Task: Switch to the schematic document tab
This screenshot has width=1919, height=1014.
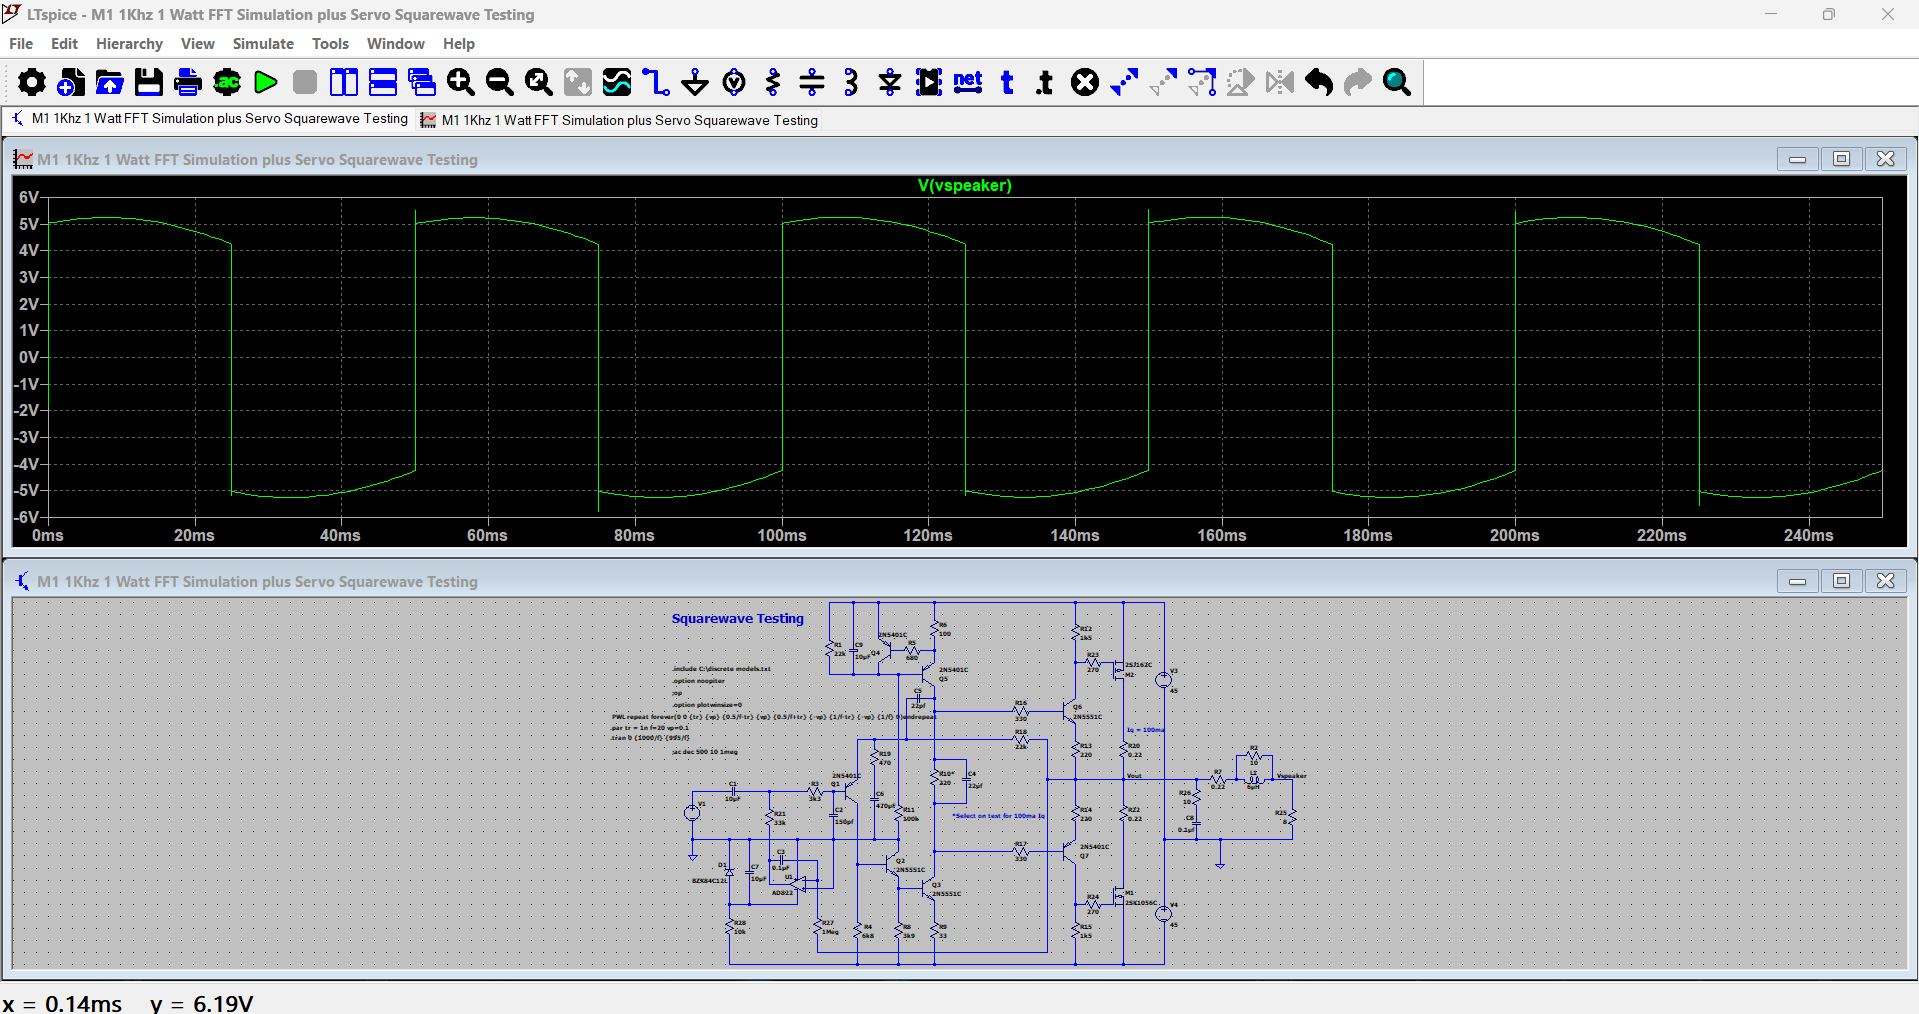Action: (x=209, y=119)
